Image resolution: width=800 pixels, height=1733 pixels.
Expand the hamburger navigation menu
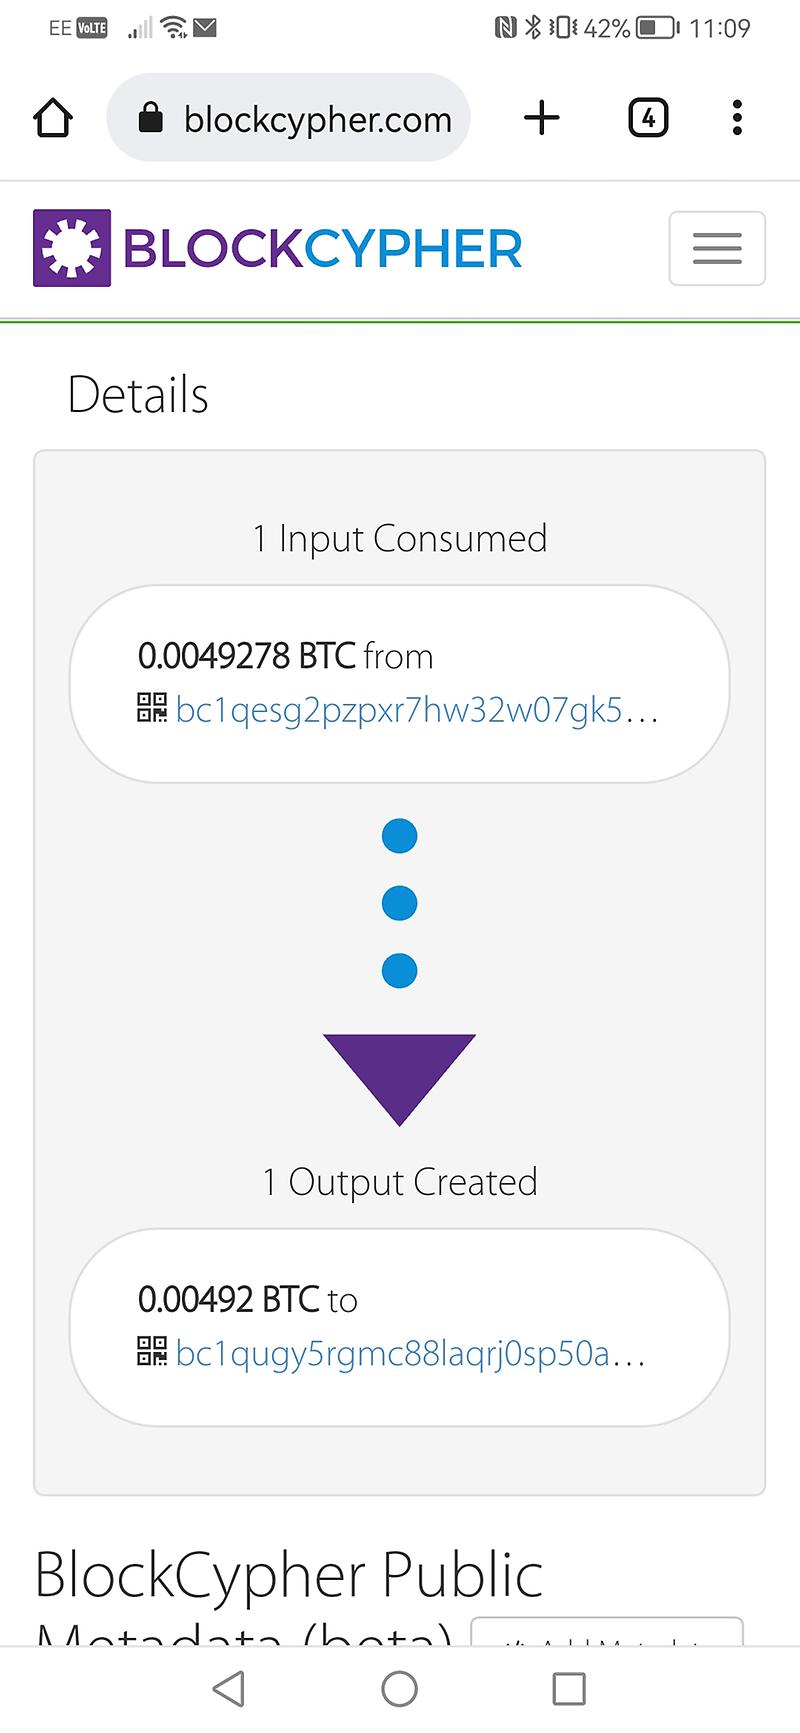[x=716, y=248]
